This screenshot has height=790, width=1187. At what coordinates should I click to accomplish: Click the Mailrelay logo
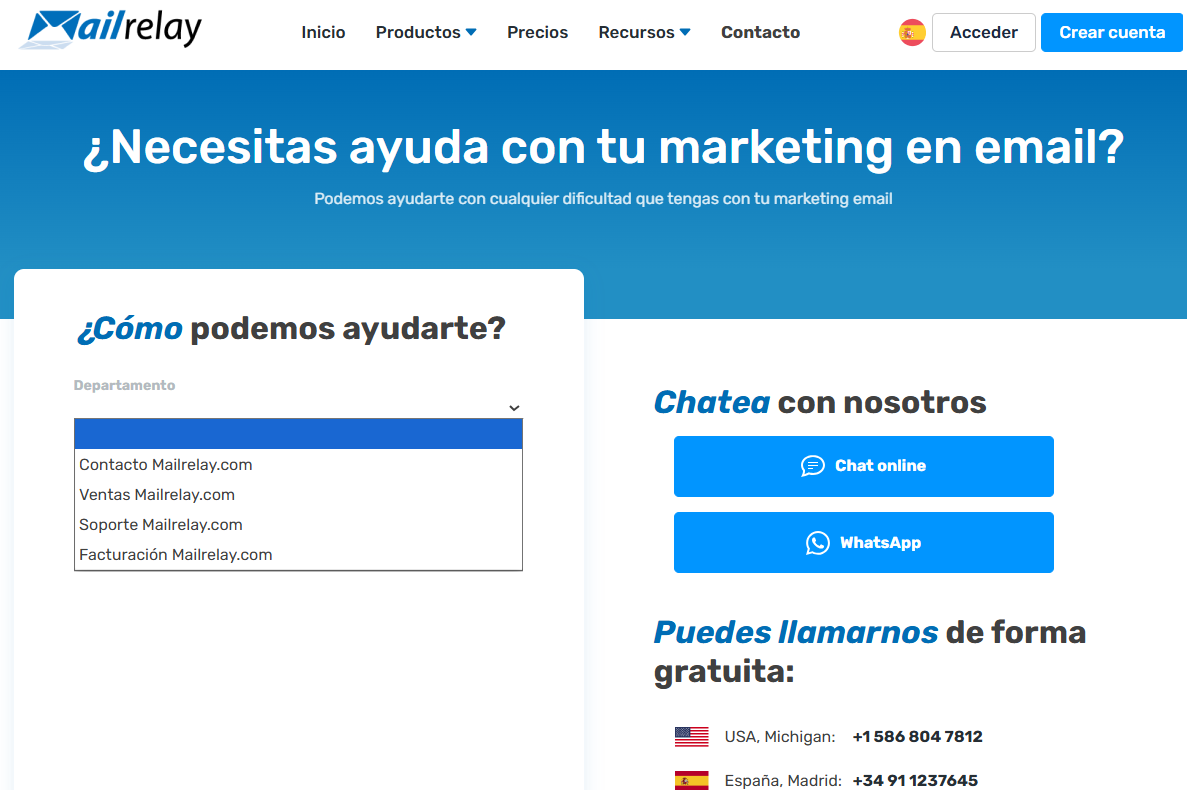[x=111, y=29]
